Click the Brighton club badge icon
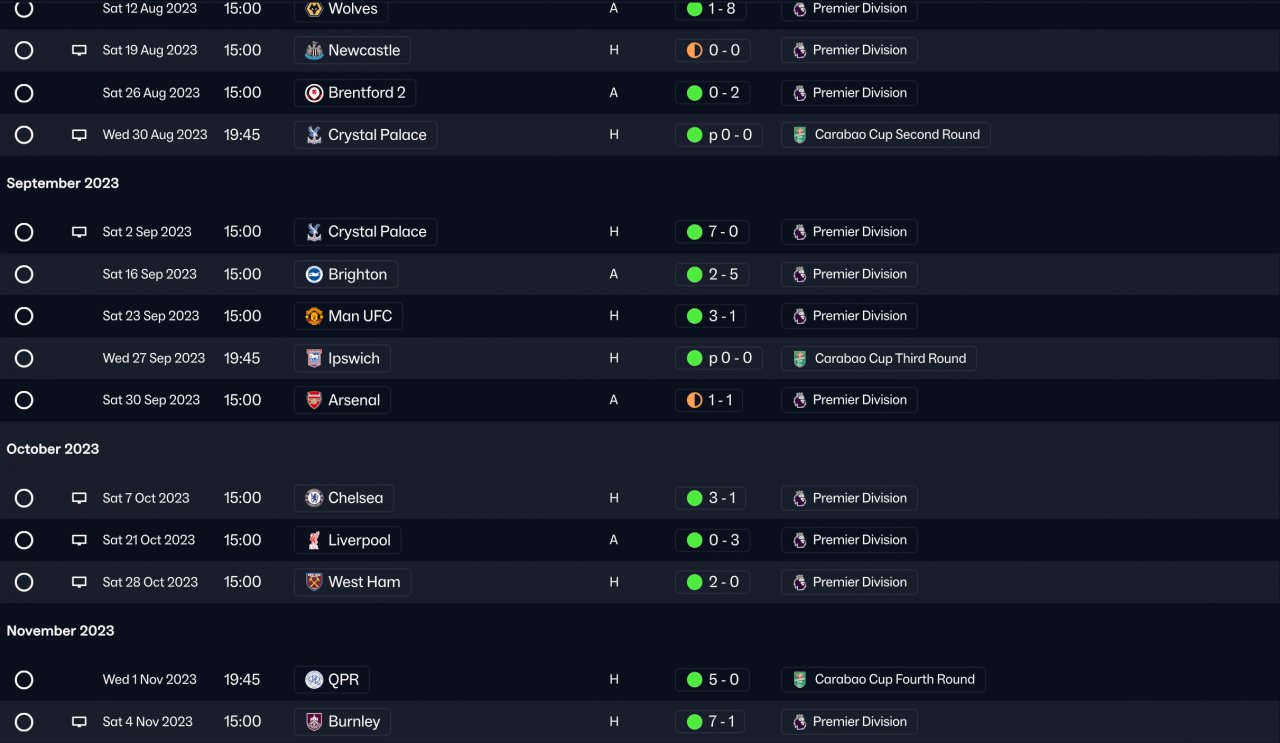 [x=314, y=274]
